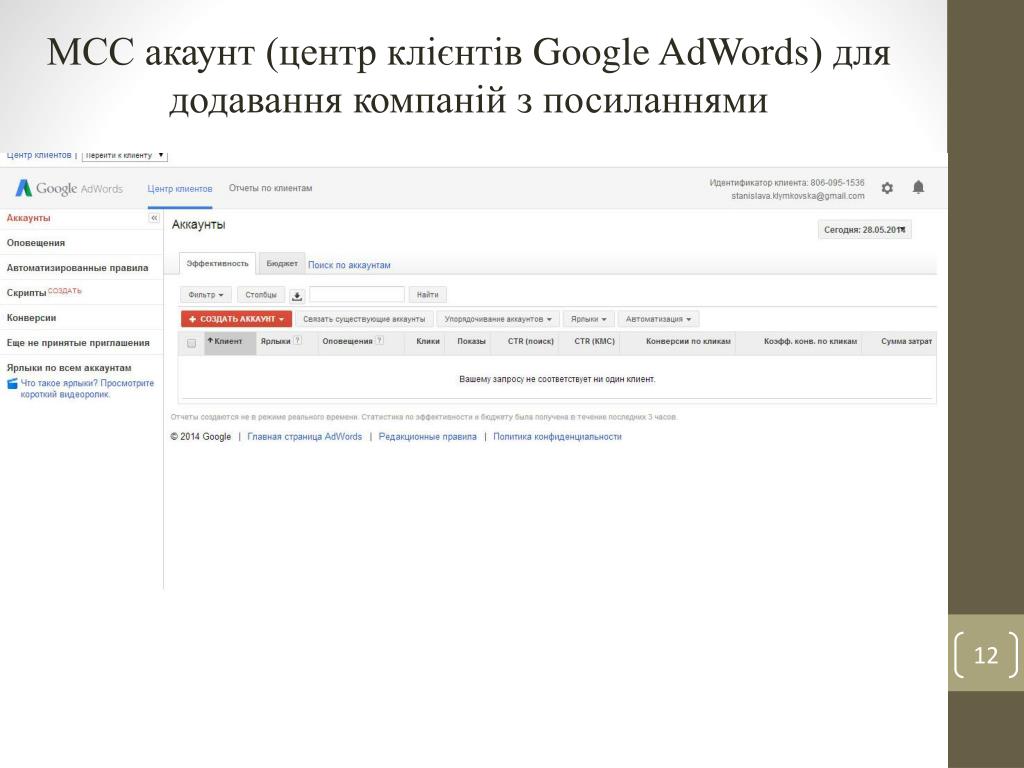Image resolution: width=1024 pixels, height=768 pixels.
Task: Click the Google AdWords logo
Action: pos(69,188)
